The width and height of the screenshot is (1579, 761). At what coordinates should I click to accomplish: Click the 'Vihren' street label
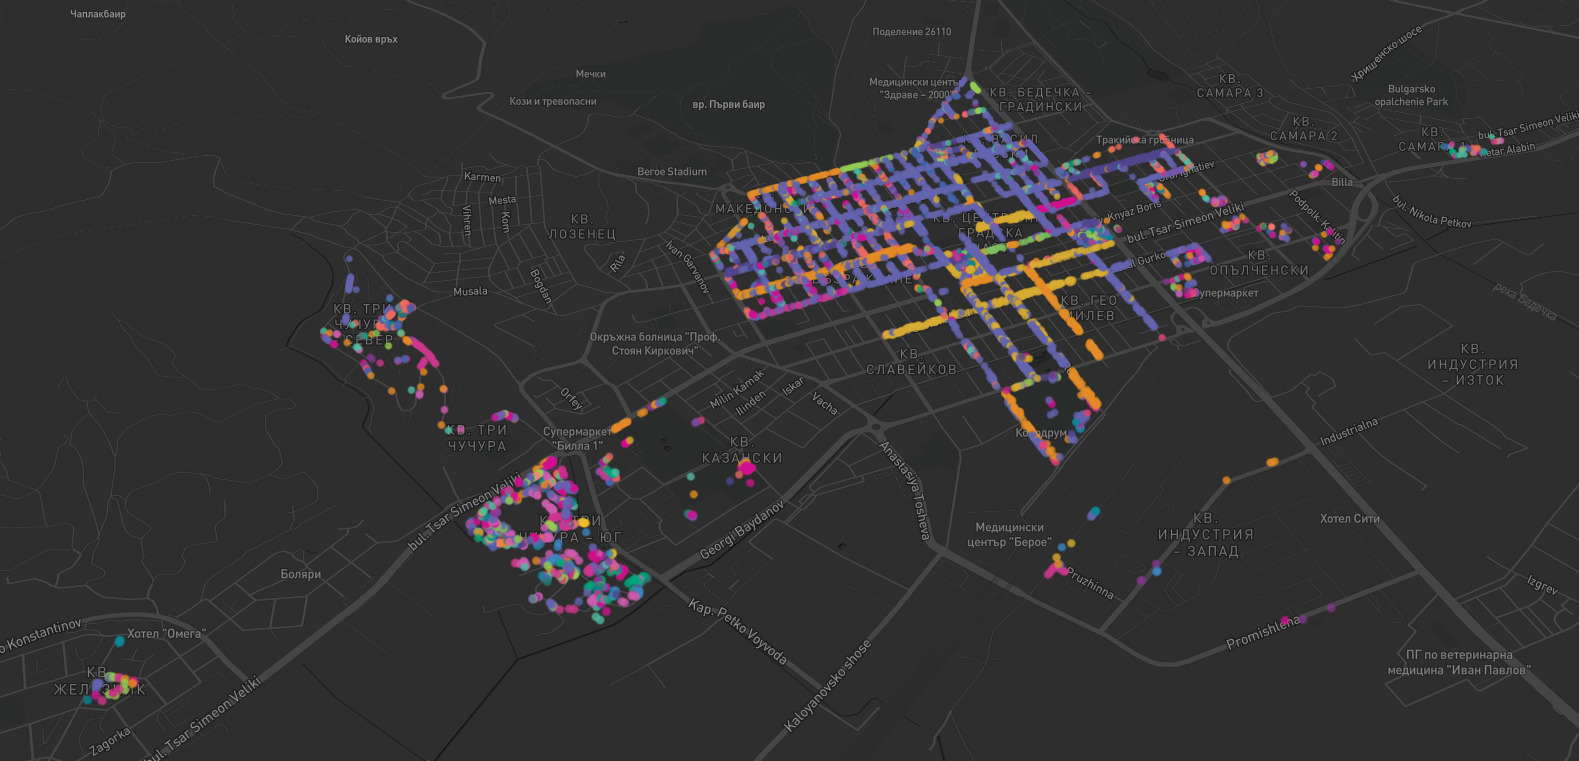pyautogui.click(x=467, y=220)
